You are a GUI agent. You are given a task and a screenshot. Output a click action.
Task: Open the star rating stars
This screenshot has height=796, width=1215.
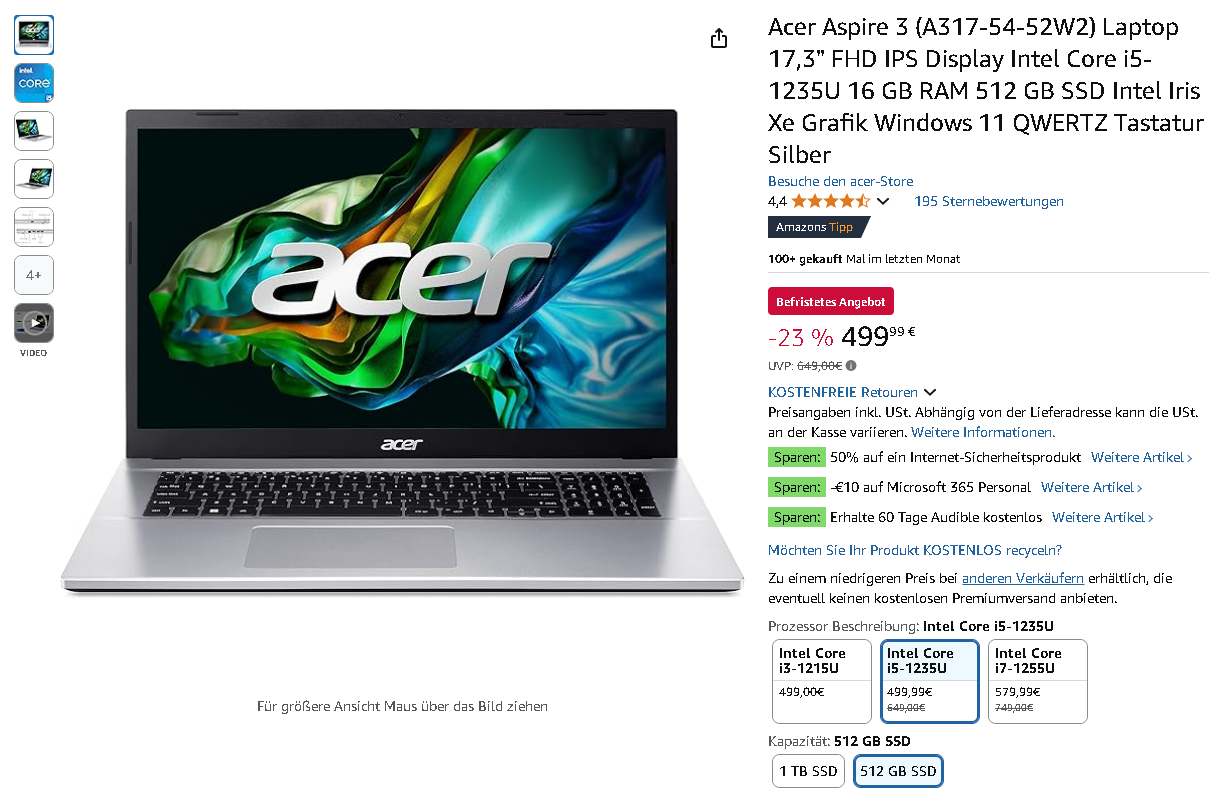[x=831, y=201]
